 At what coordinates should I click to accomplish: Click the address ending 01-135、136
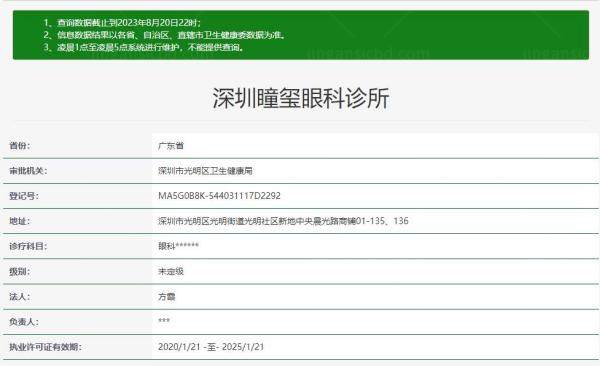coord(283,221)
